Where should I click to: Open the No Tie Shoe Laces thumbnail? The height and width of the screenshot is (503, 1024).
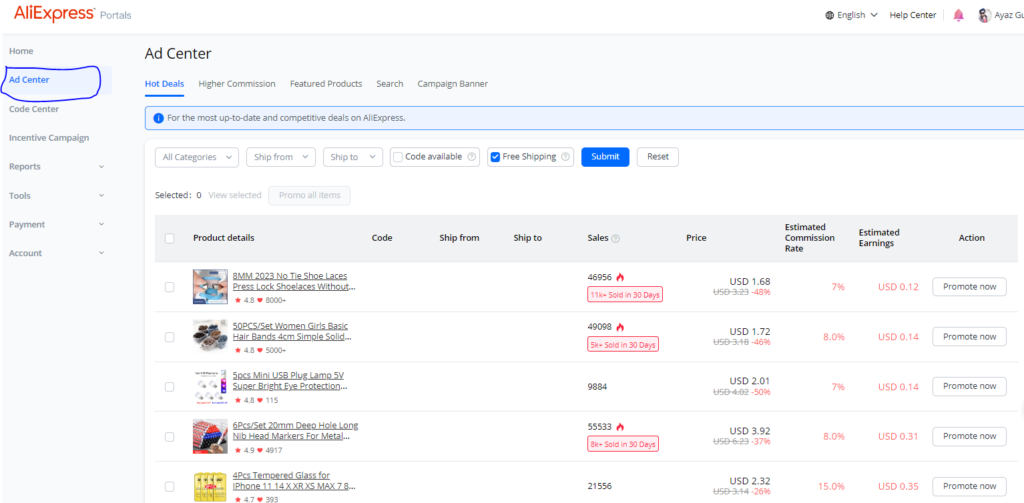(210, 287)
